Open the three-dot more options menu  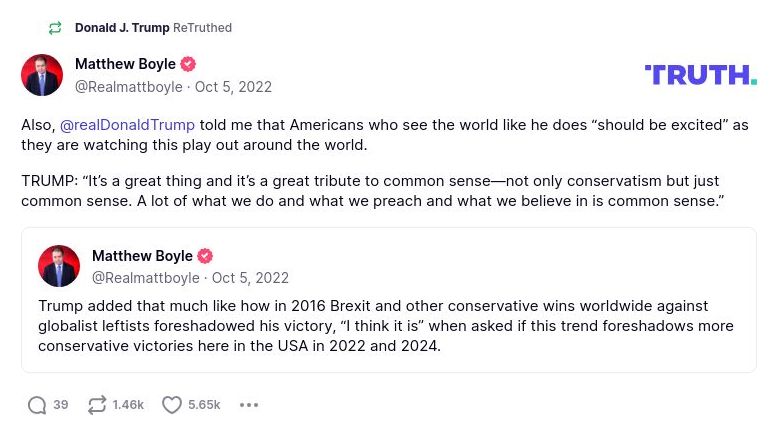(249, 405)
